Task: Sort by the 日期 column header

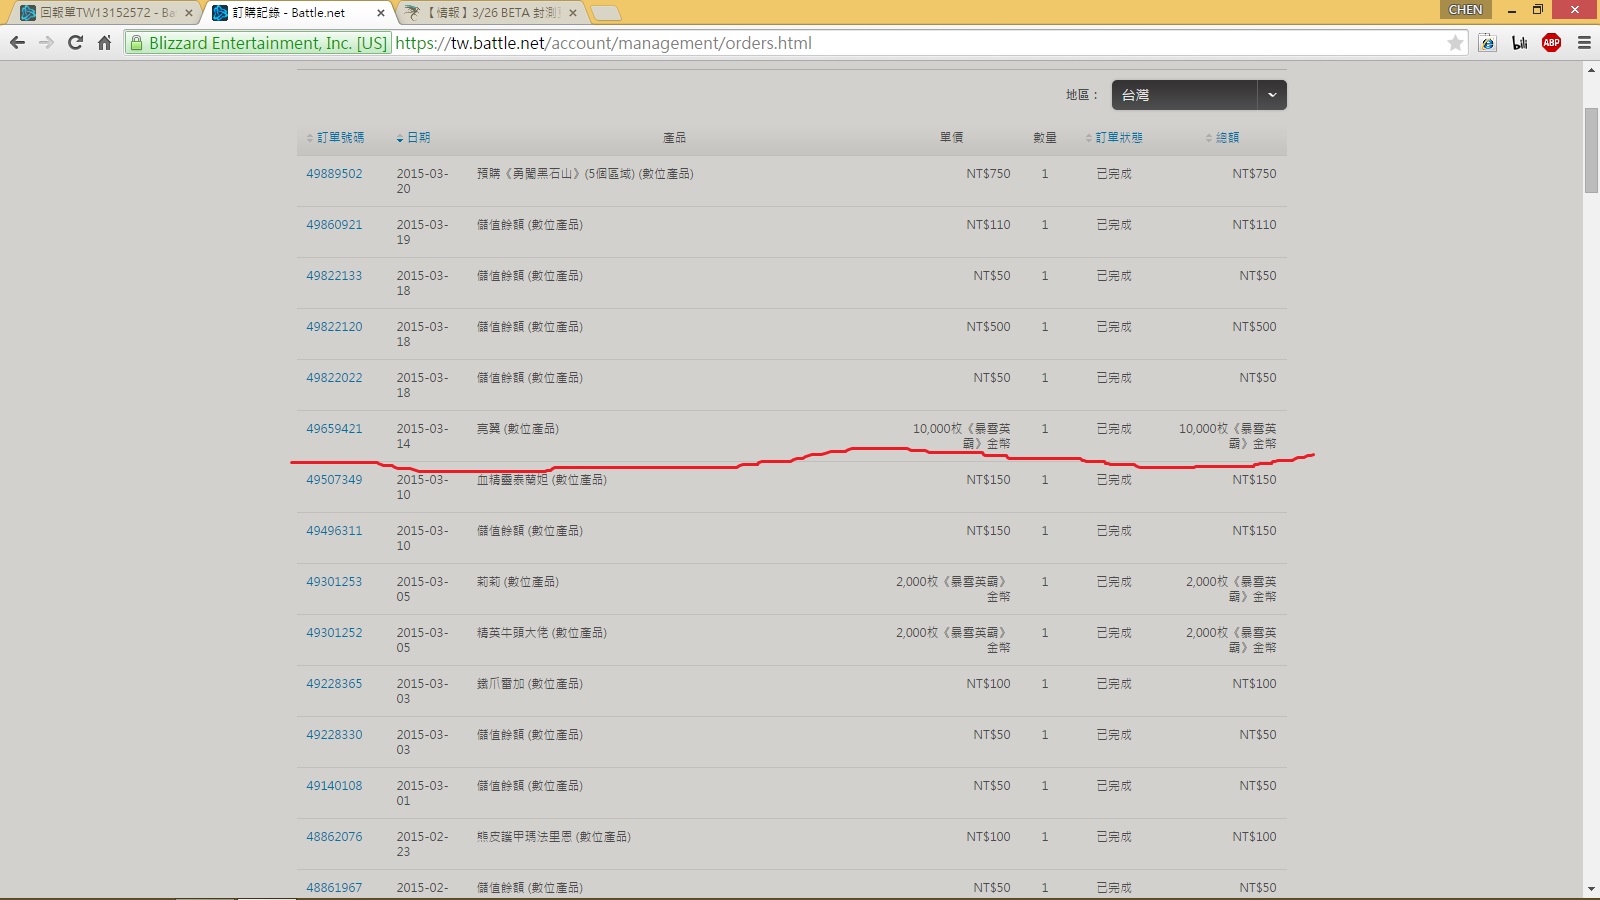Action: click(414, 138)
